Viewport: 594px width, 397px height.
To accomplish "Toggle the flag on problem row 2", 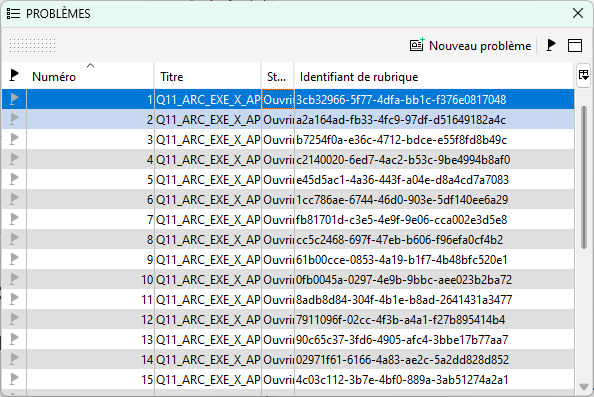I will pyautogui.click(x=14, y=119).
